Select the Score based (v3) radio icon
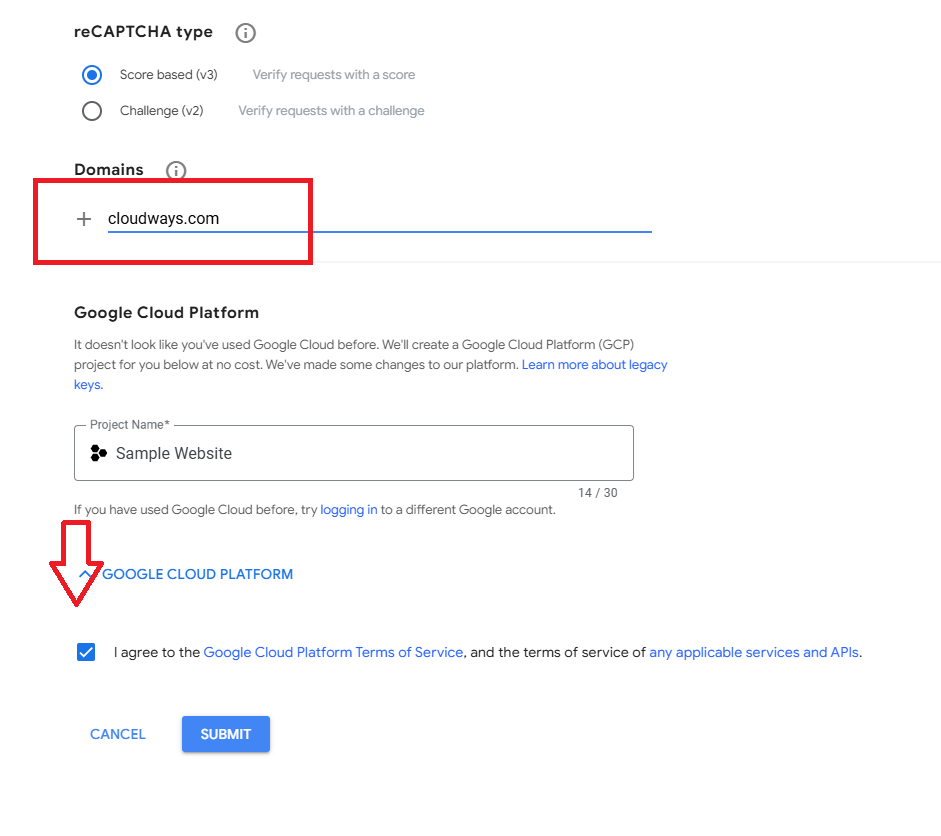 (92, 75)
